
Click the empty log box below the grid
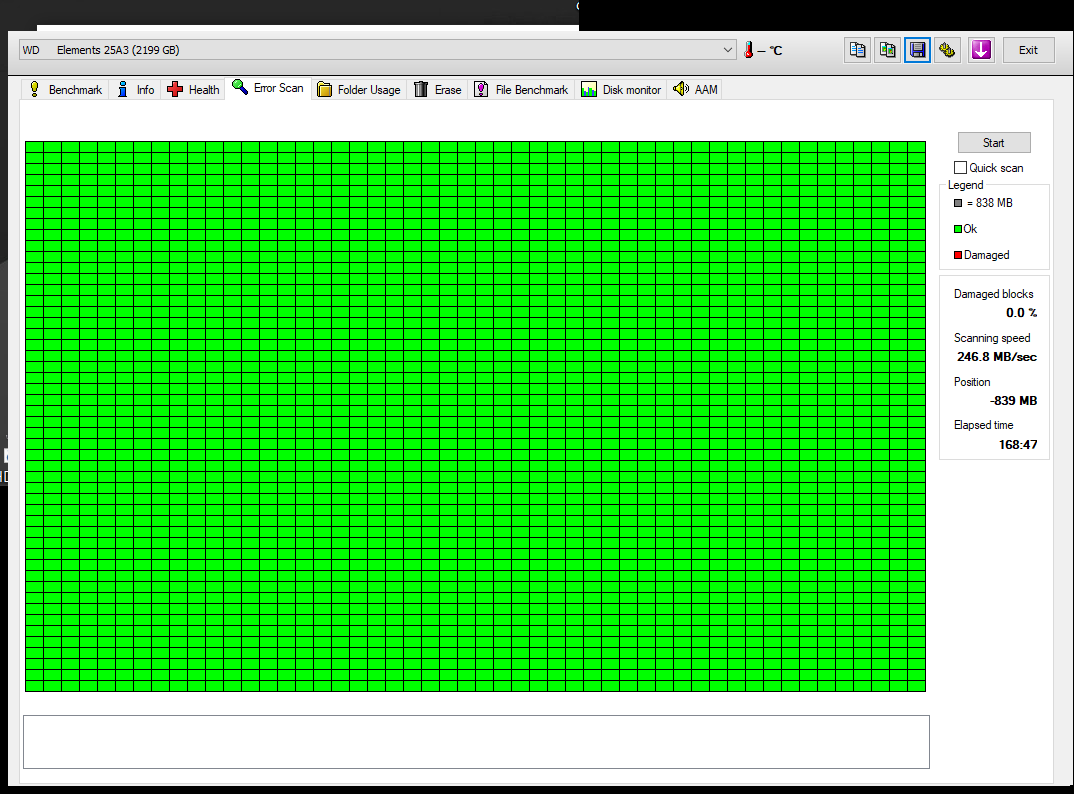475,741
